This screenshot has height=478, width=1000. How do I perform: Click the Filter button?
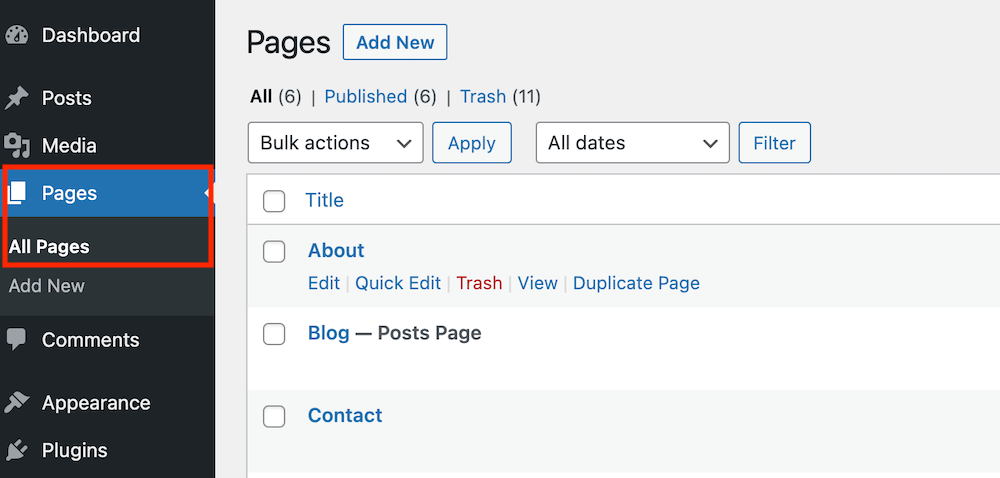[x=775, y=143]
